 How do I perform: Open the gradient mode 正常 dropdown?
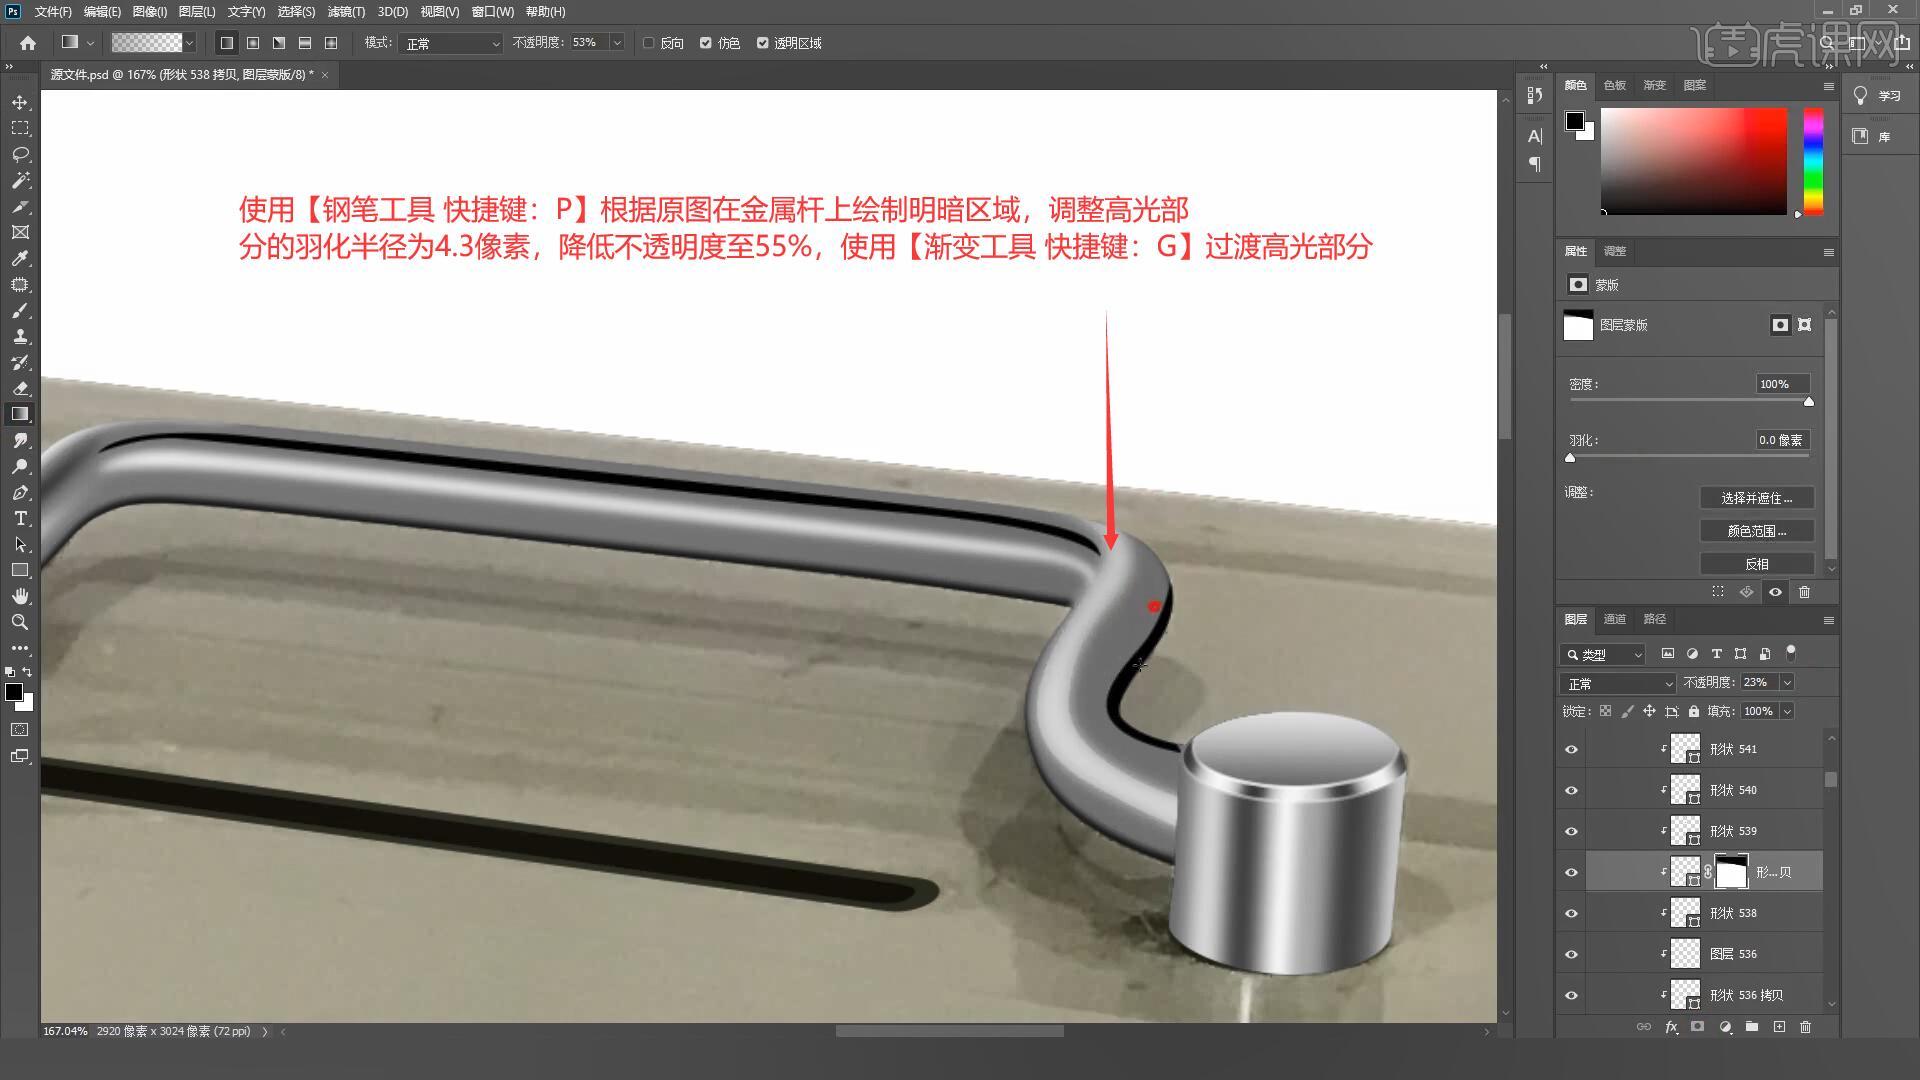point(451,43)
